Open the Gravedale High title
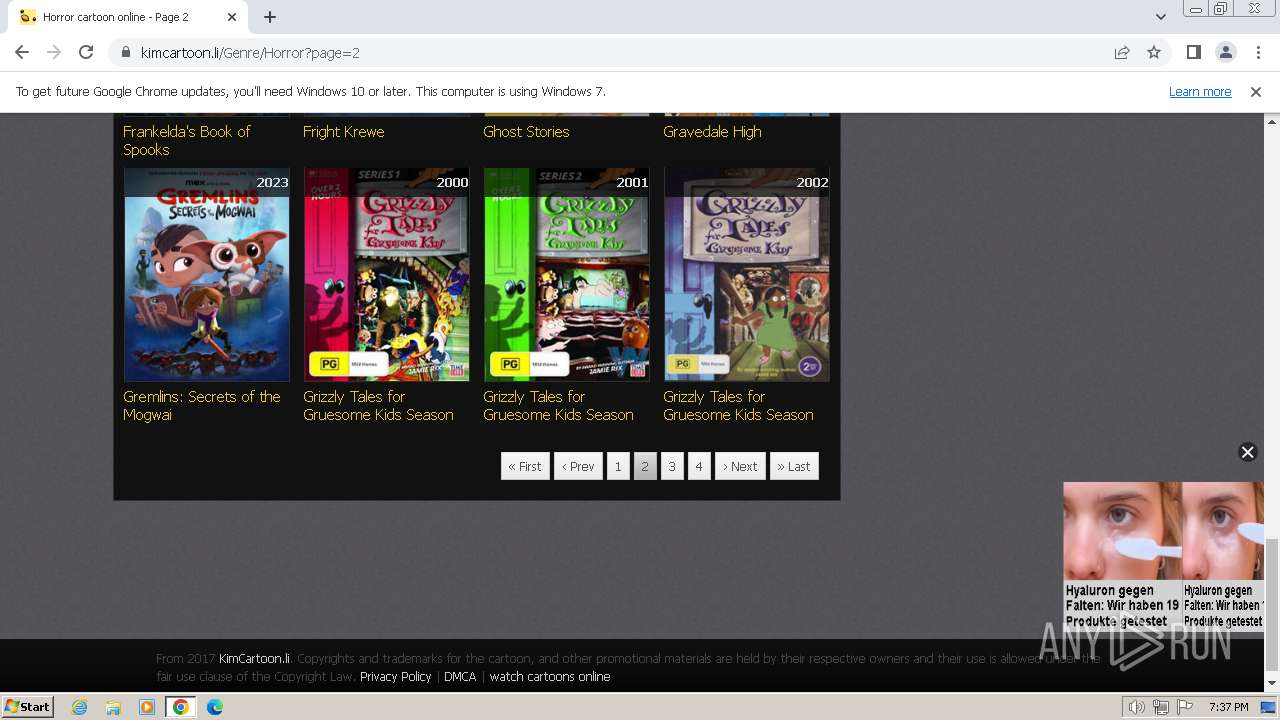Viewport: 1280px width, 720px height. point(712,131)
